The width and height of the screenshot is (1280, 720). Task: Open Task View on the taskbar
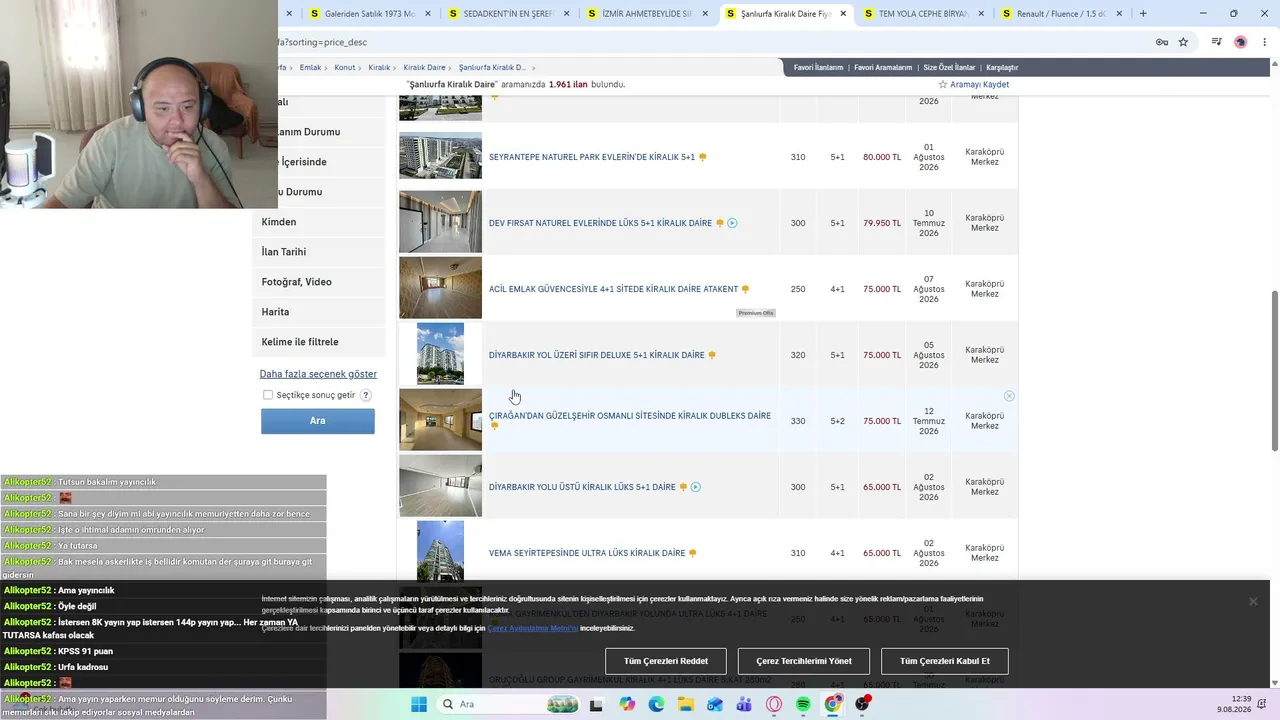click(x=597, y=704)
